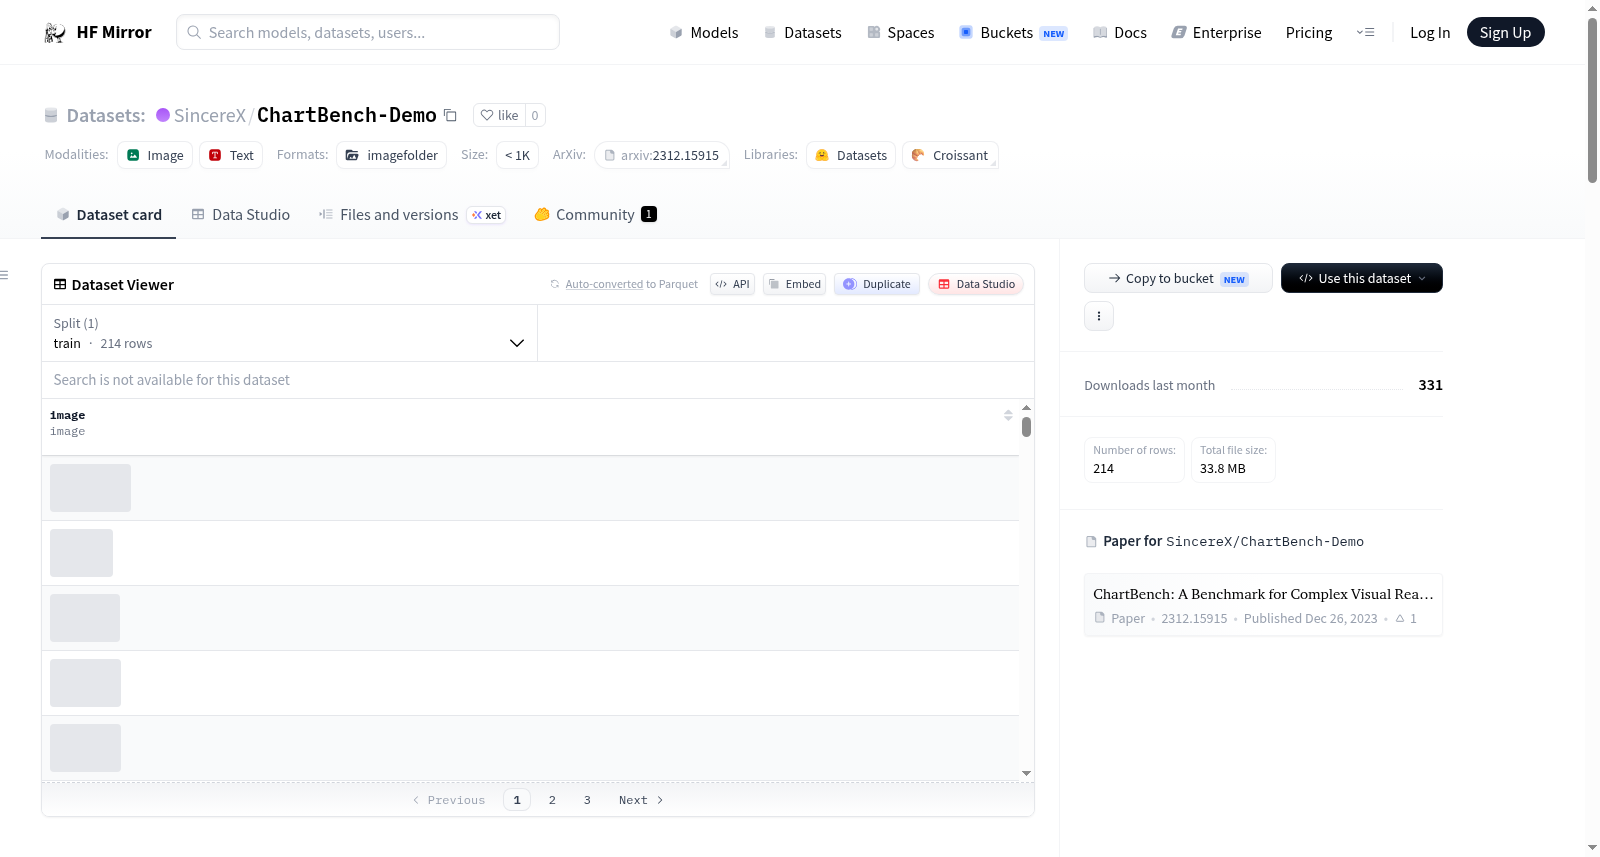Image resolution: width=1600 pixels, height=857 pixels.
Task: Go to page 2 of results
Action: (x=552, y=800)
